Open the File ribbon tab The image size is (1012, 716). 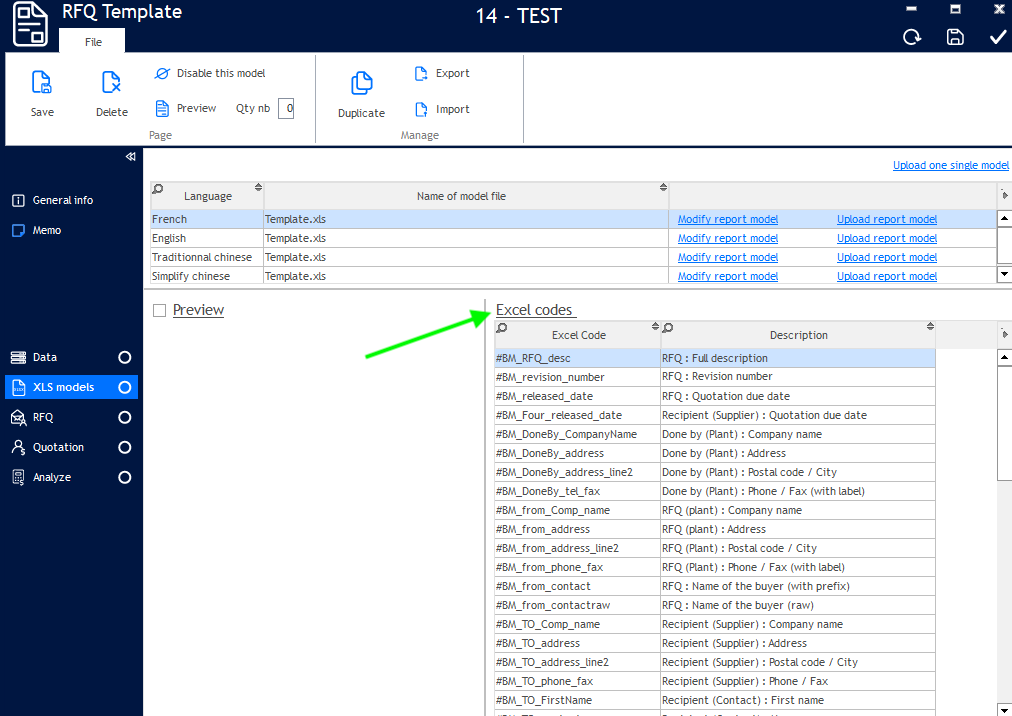(x=93, y=42)
